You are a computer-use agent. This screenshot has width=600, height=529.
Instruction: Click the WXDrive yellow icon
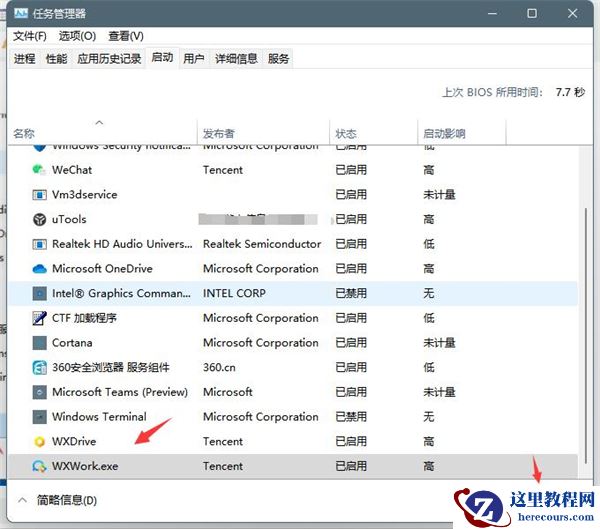(x=39, y=442)
